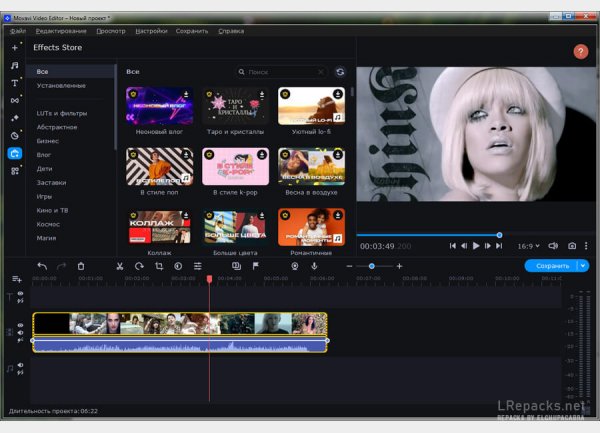Add a marker with the flag icon
This screenshot has height=433, width=600.
click(256, 266)
